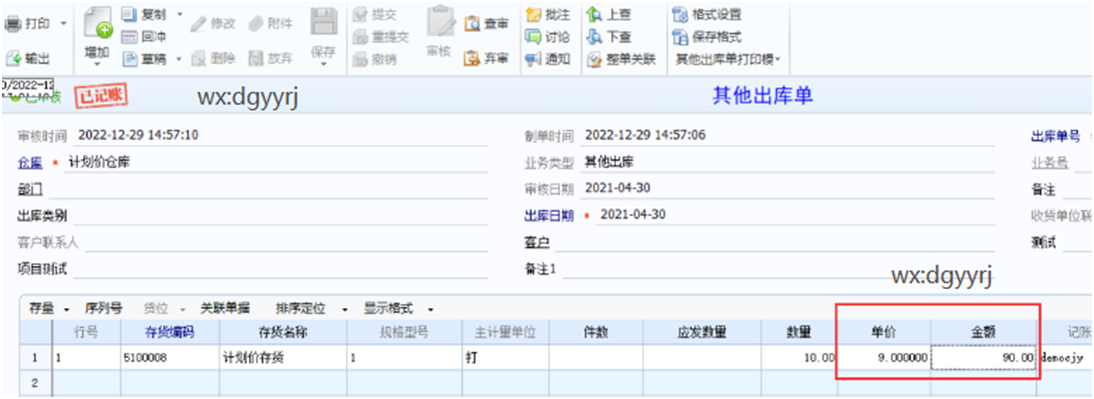Click the 修改 edit pencil icon
1094x399 pixels.
coord(199,24)
